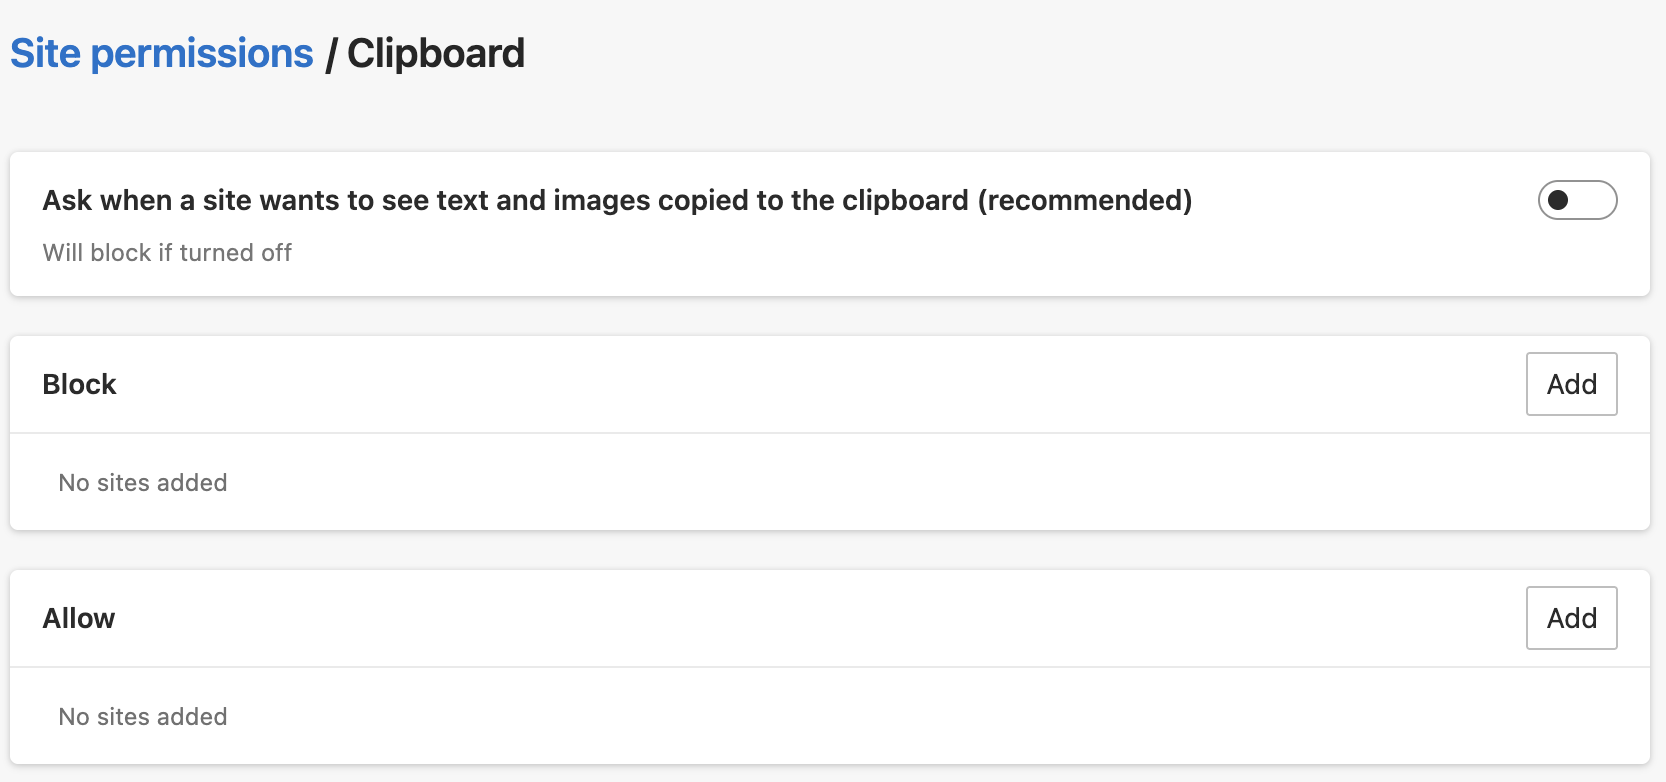
Task: Click the slash separator in the breadcrumb
Action: [x=331, y=55]
